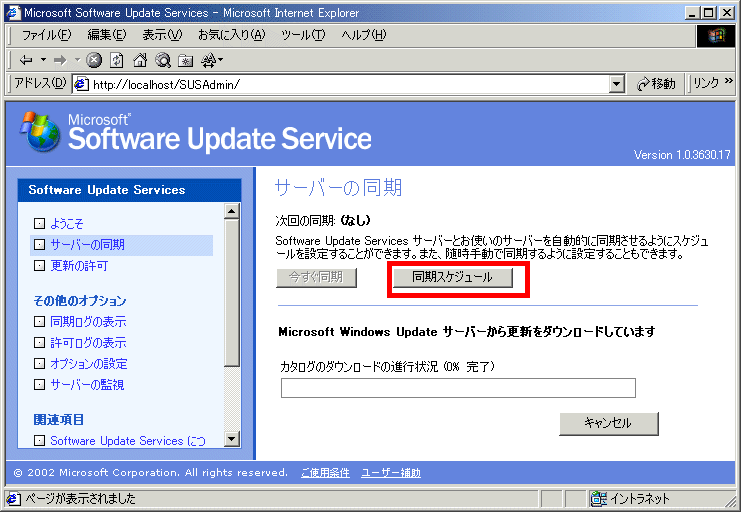
Task: Click the History toolbar icon
Action: (x=208, y=60)
